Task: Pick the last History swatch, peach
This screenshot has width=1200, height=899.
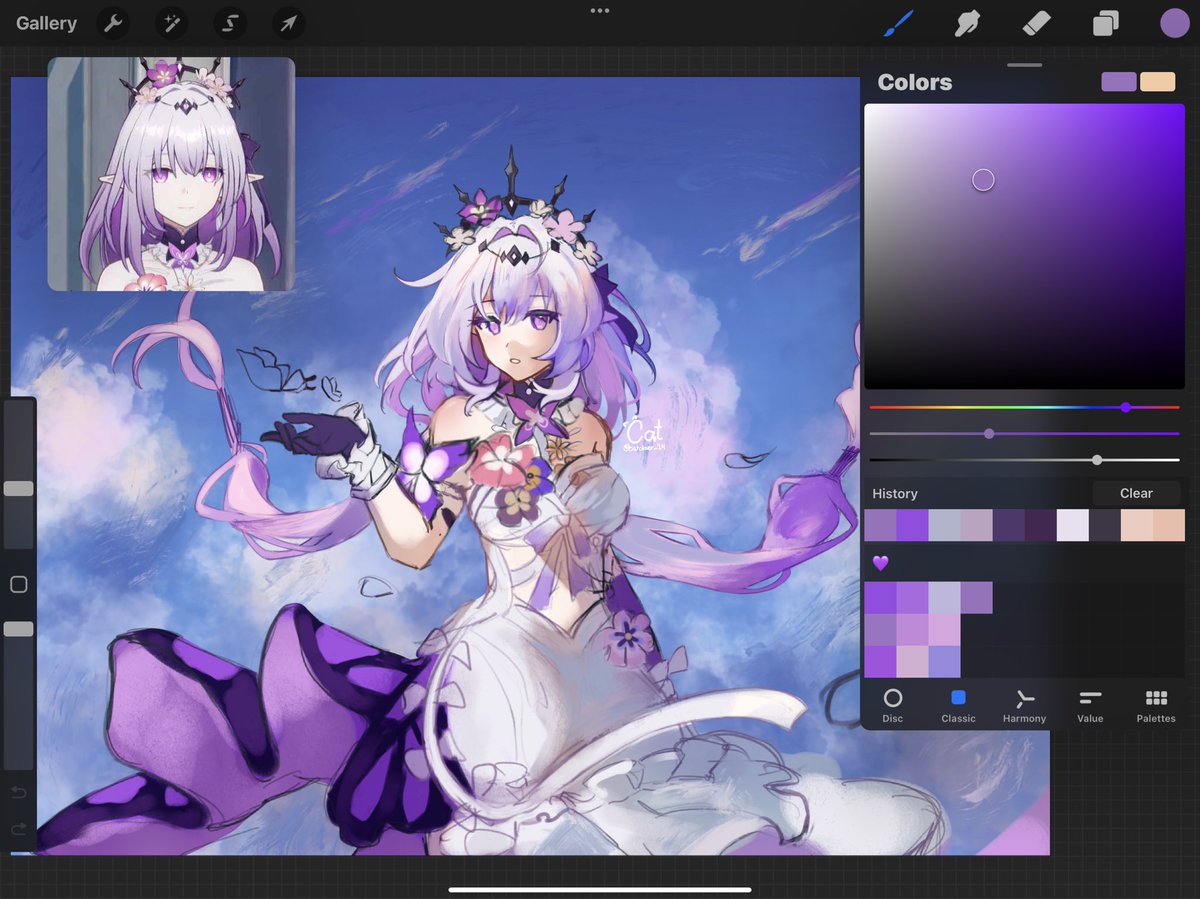Action: [1169, 525]
